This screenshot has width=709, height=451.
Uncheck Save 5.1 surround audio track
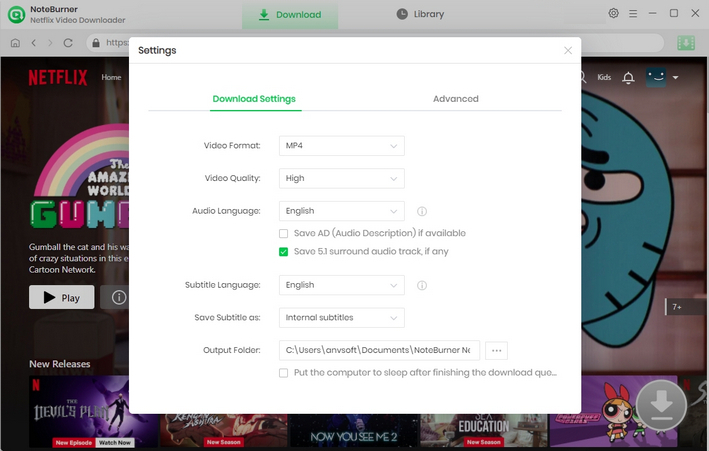pos(284,252)
